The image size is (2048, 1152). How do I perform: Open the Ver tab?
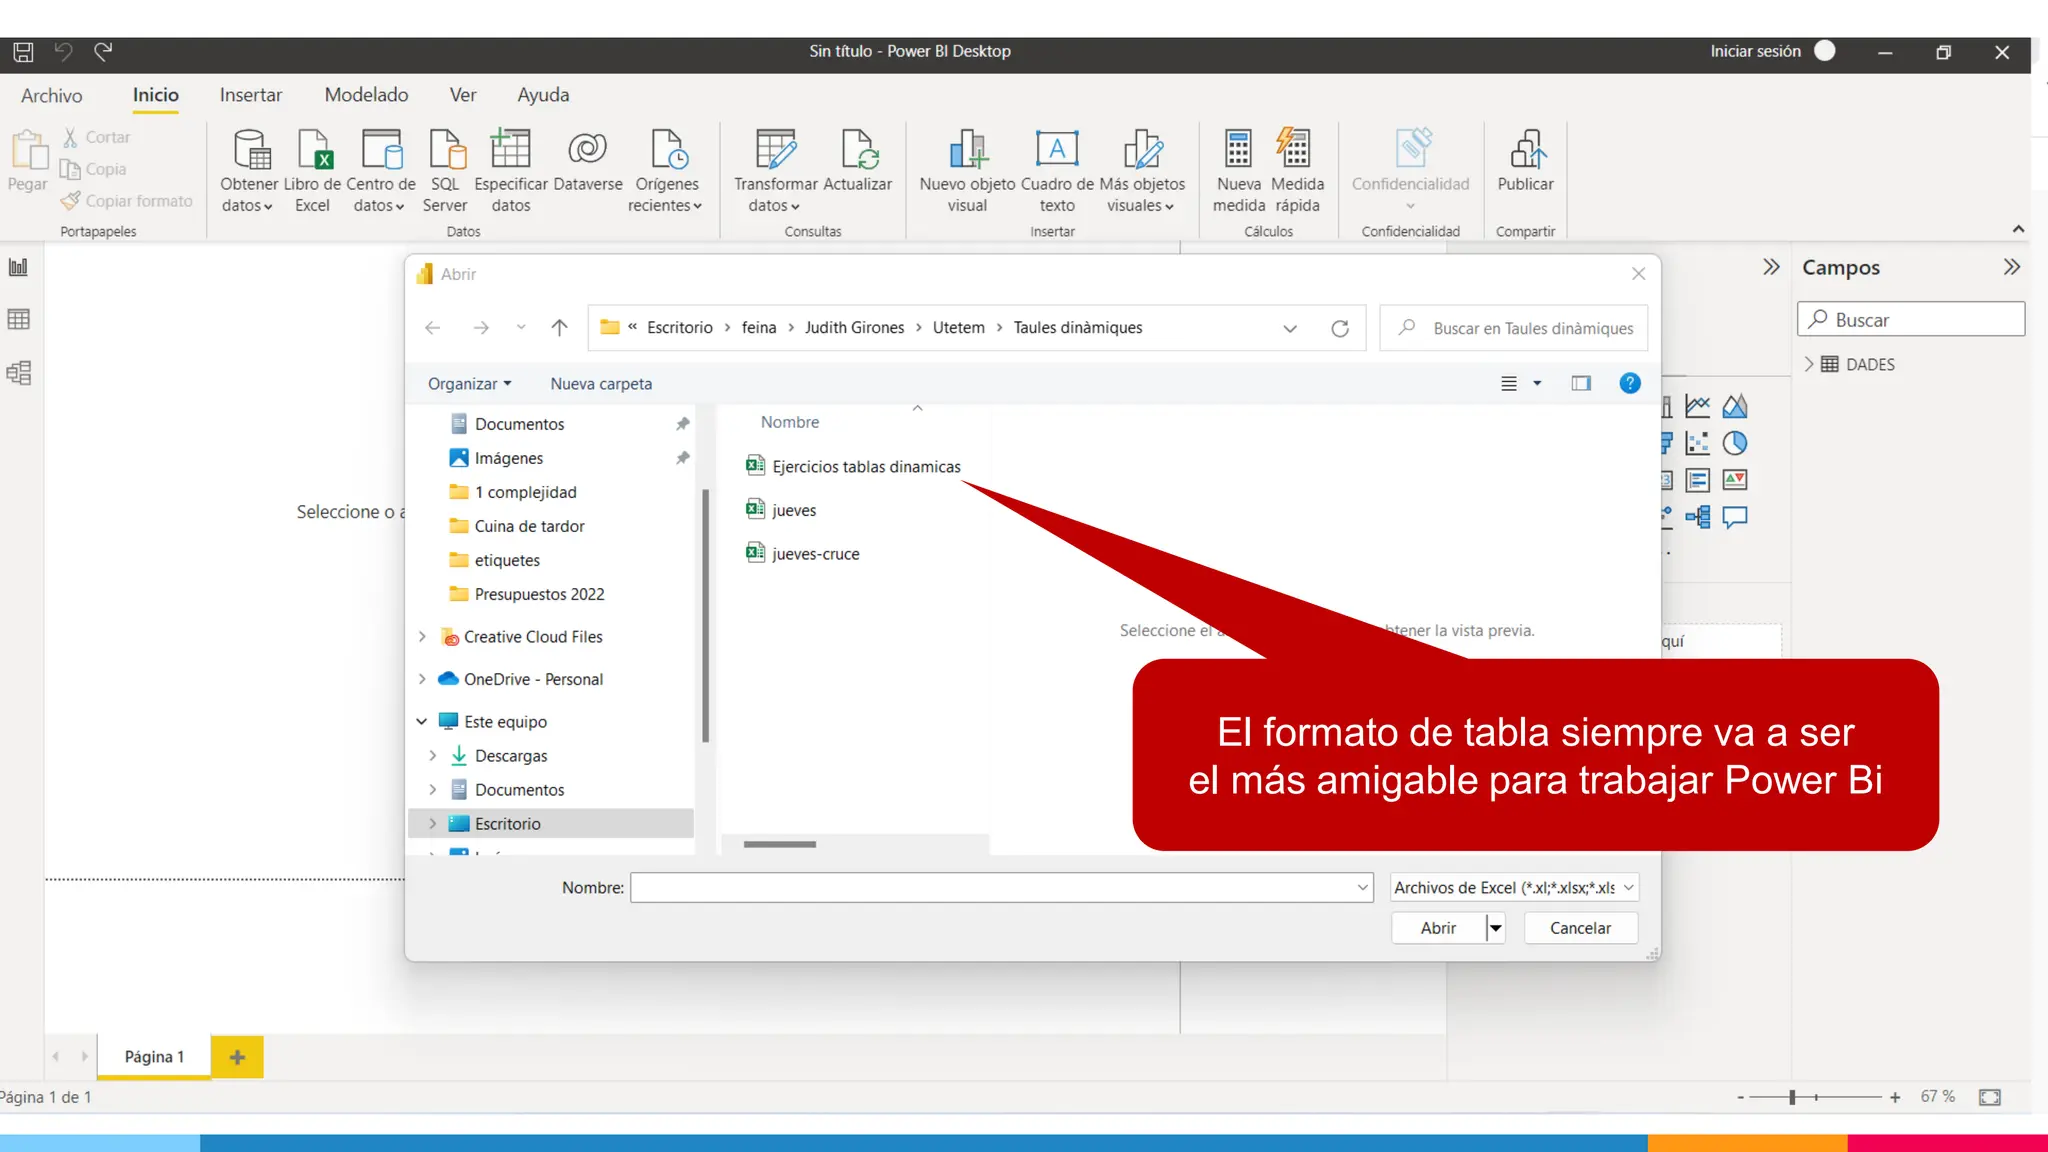pyautogui.click(x=463, y=95)
